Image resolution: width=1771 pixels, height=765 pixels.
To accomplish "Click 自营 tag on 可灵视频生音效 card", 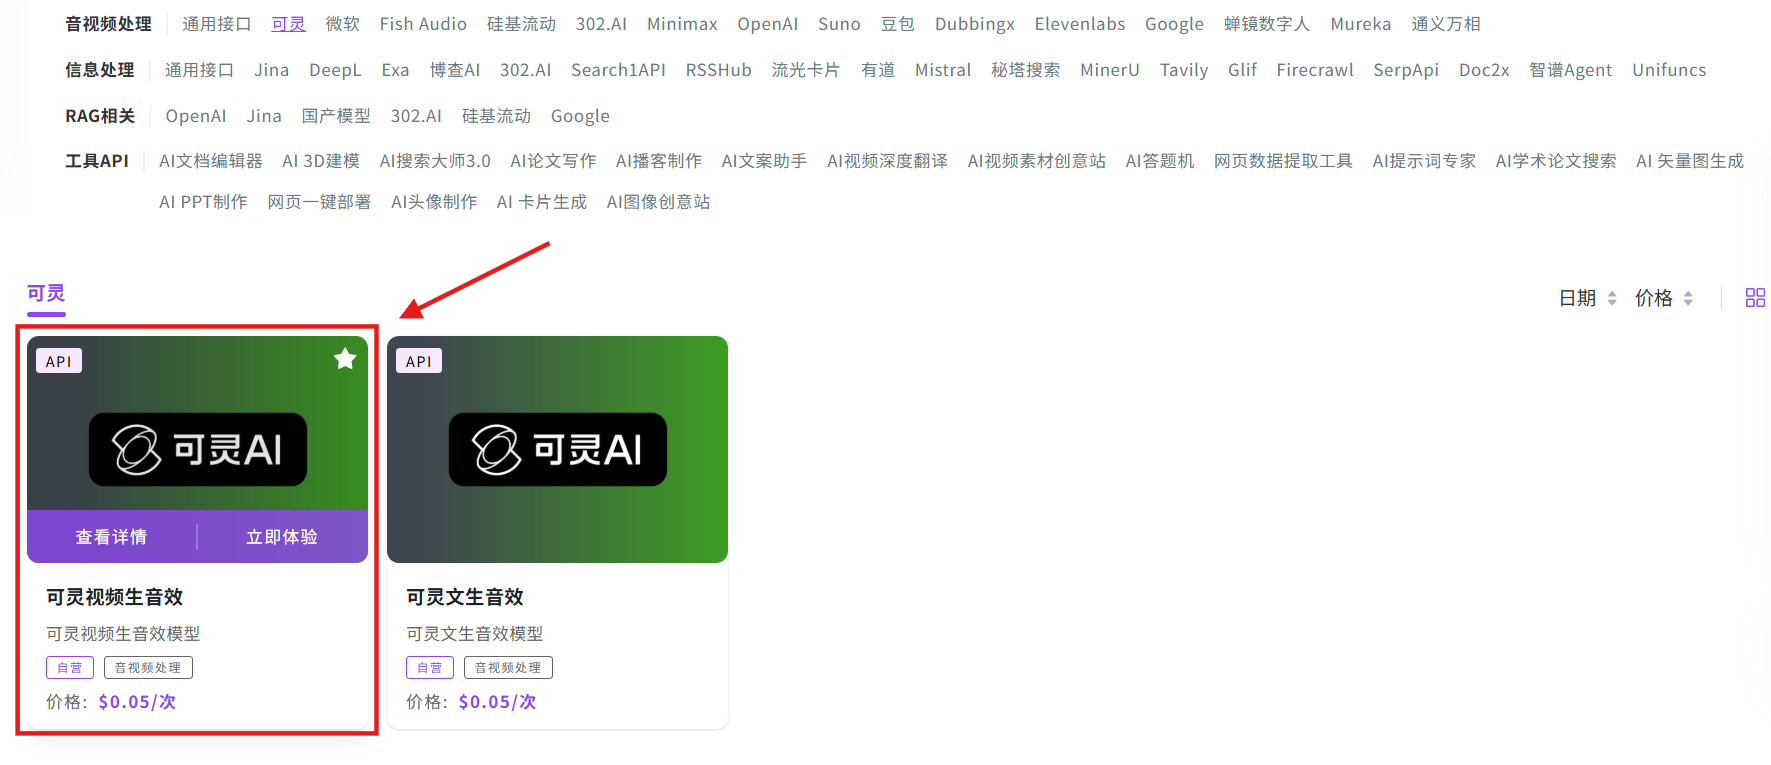I will tap(70, 667).
